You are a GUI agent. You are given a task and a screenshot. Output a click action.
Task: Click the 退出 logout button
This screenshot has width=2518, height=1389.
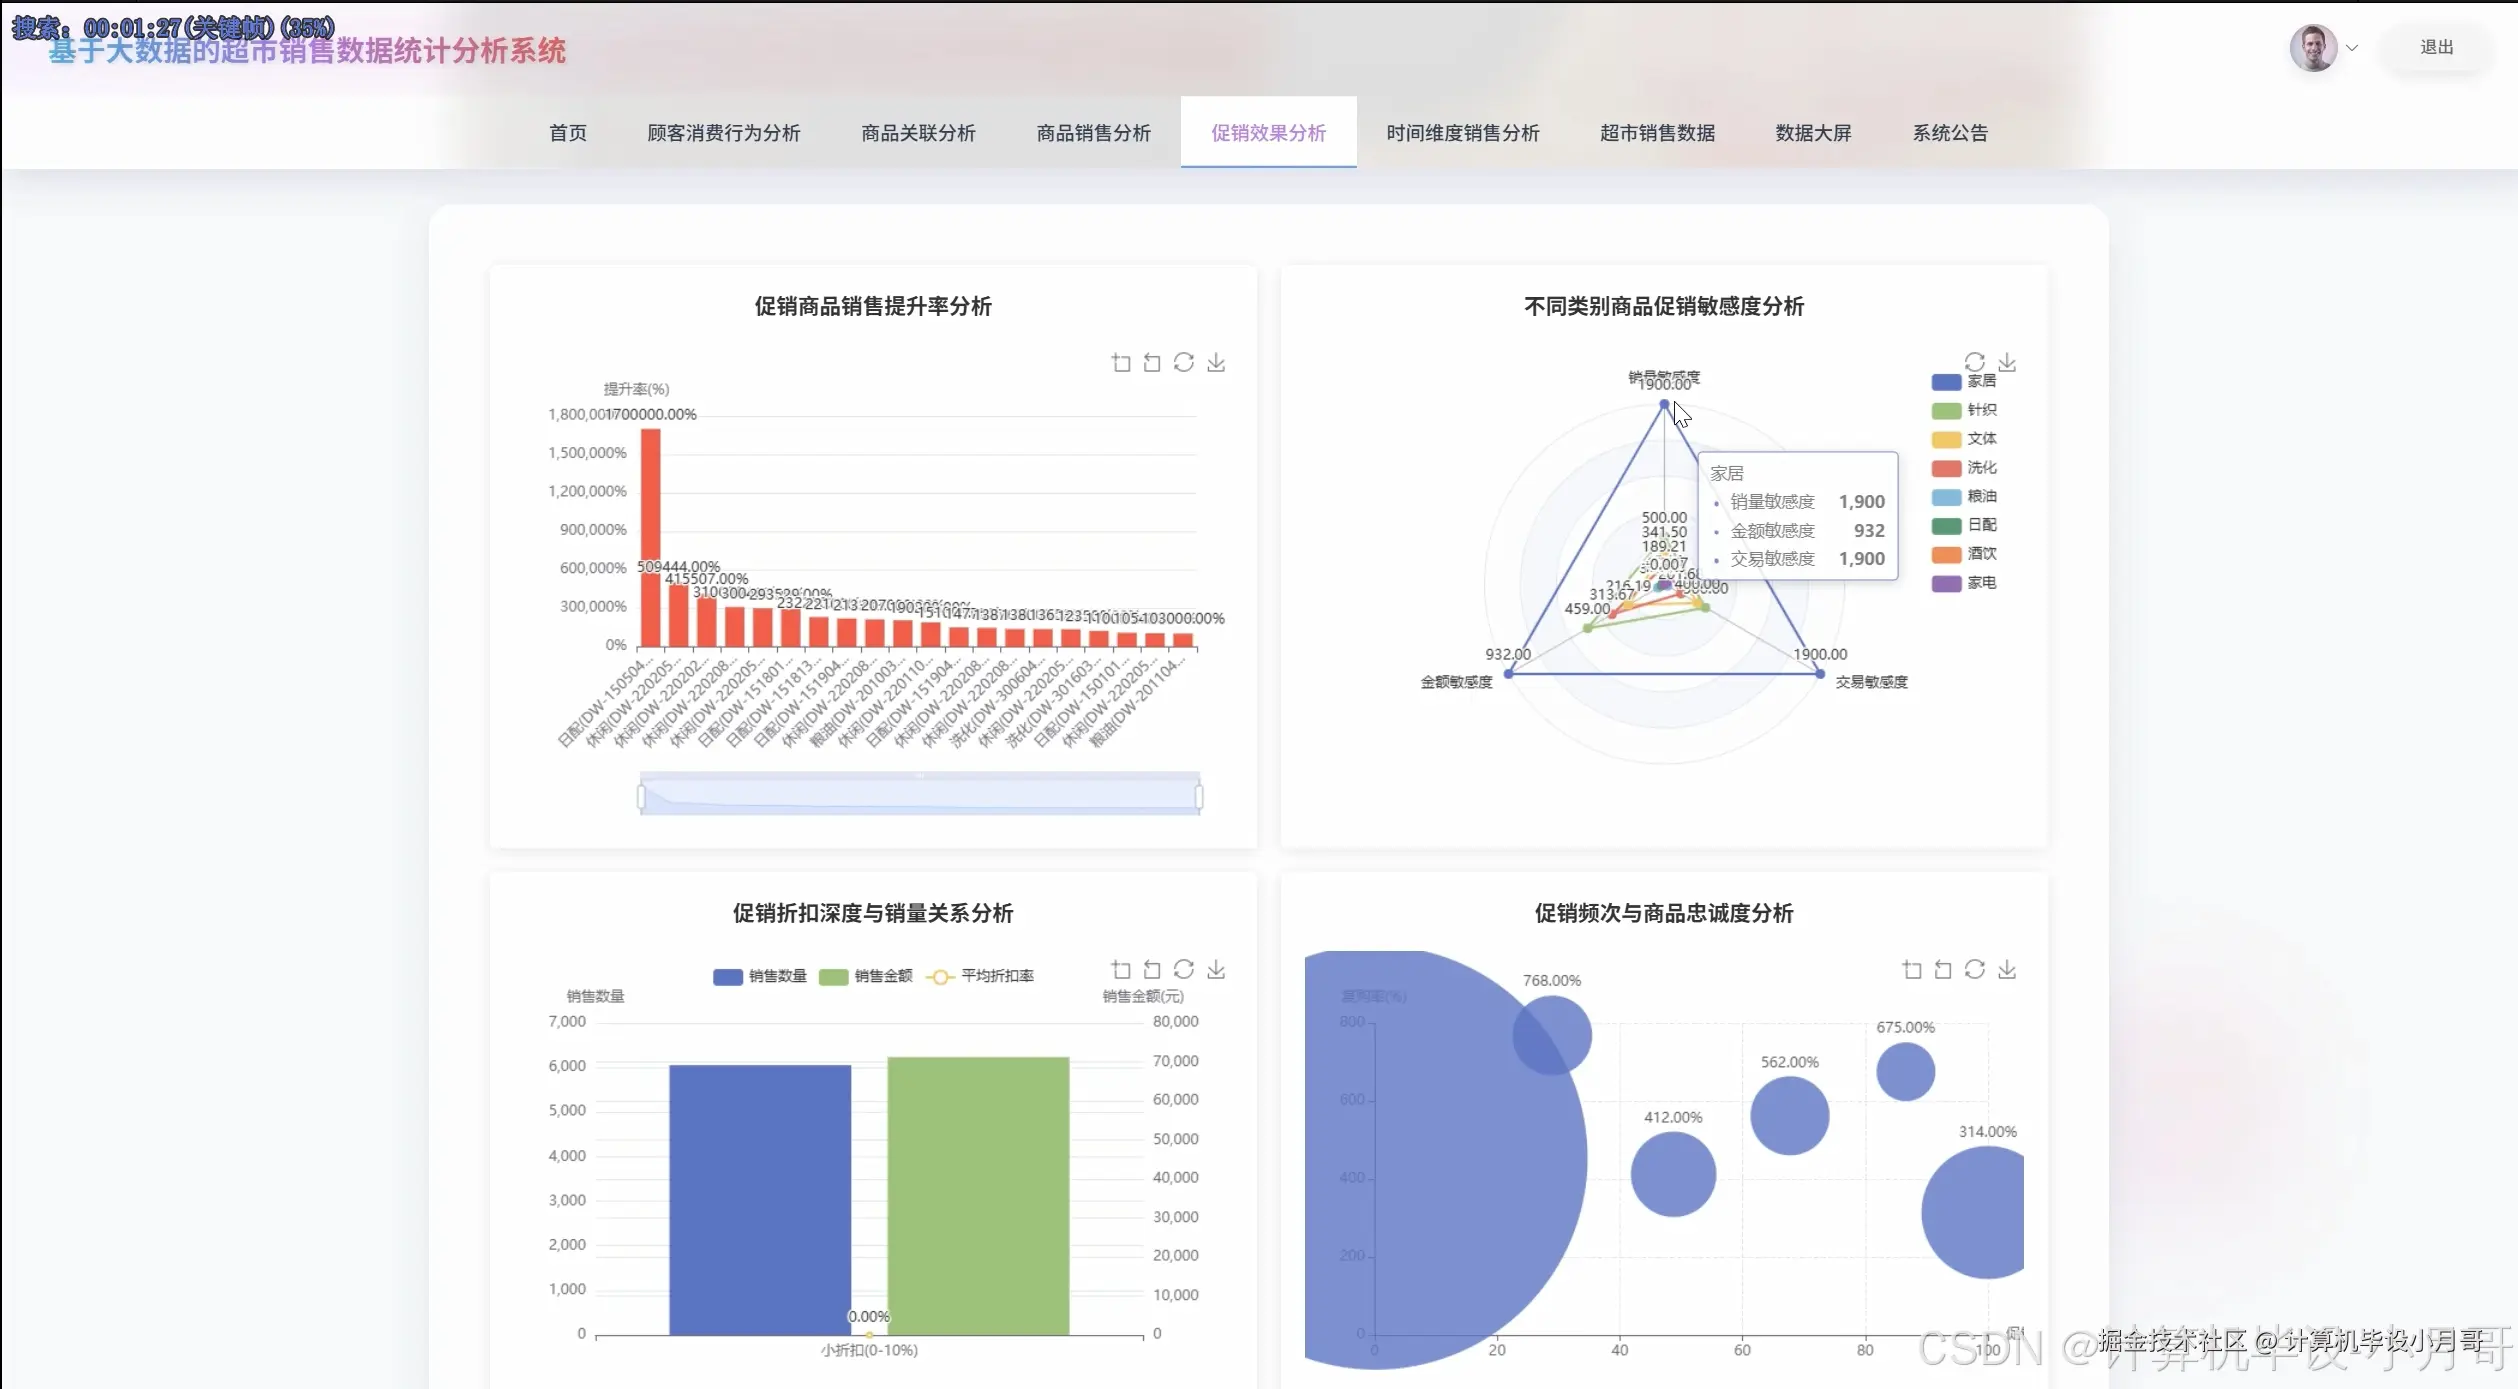click(x=2436, y=48)
